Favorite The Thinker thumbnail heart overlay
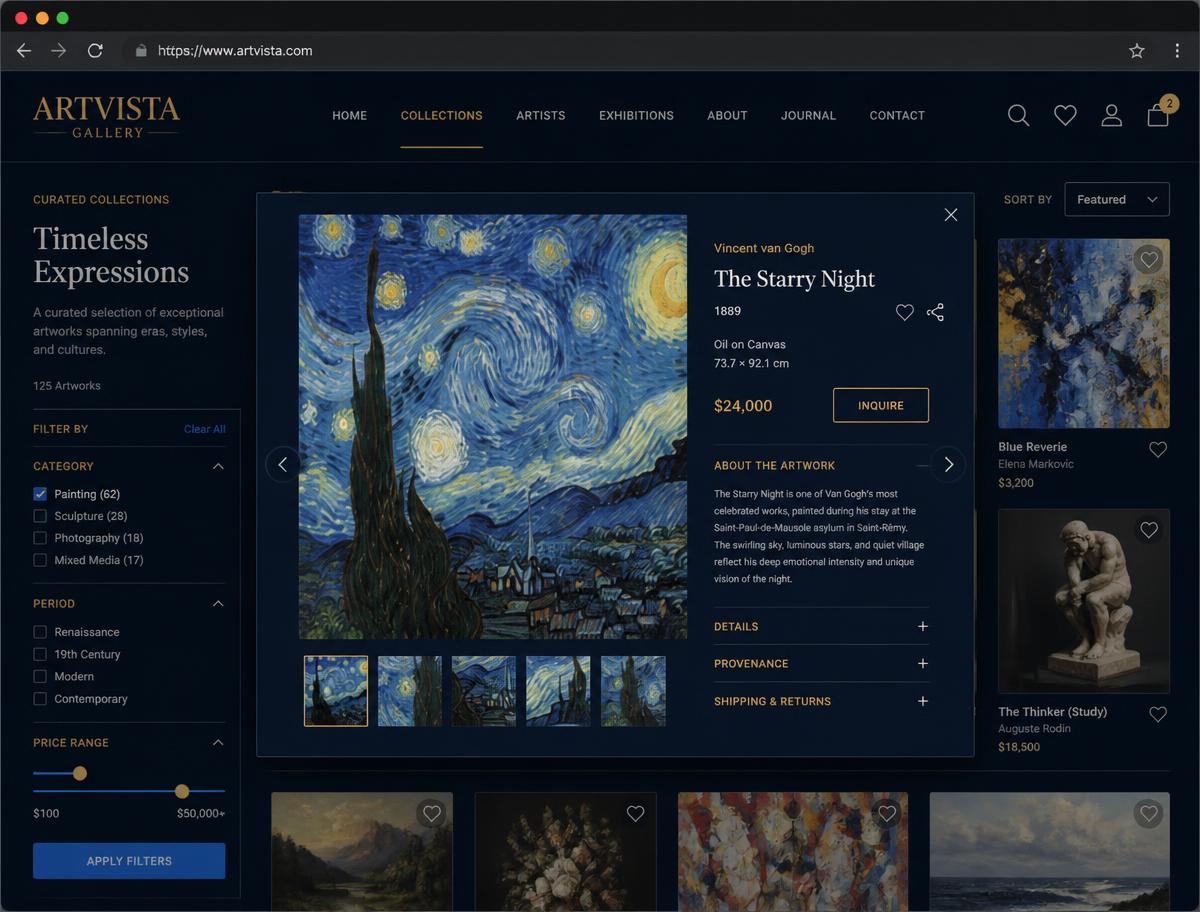The image size is (1200, 912). 1149,530
